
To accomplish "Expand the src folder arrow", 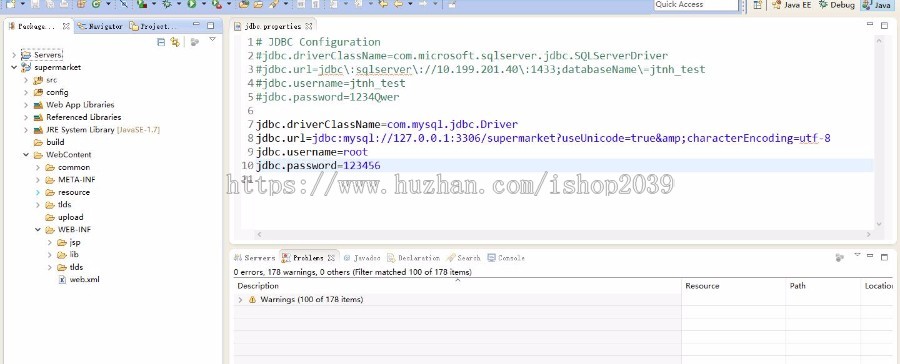I will pyautogui.click(x=26, y=80).
